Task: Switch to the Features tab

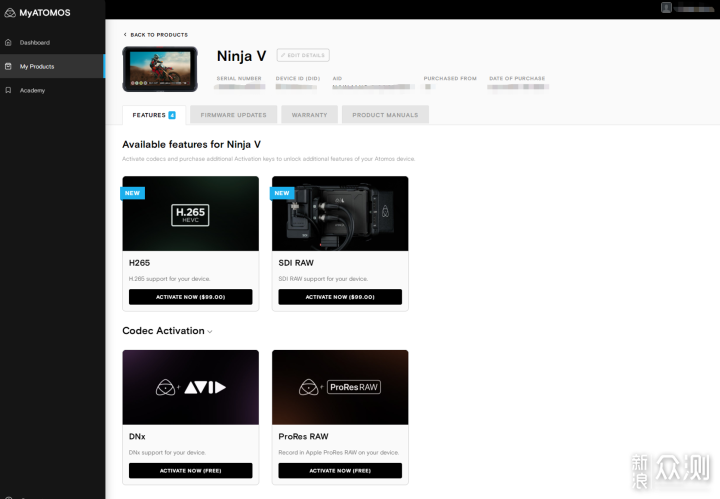Action: pyautogui.click(x=154, y=115)
